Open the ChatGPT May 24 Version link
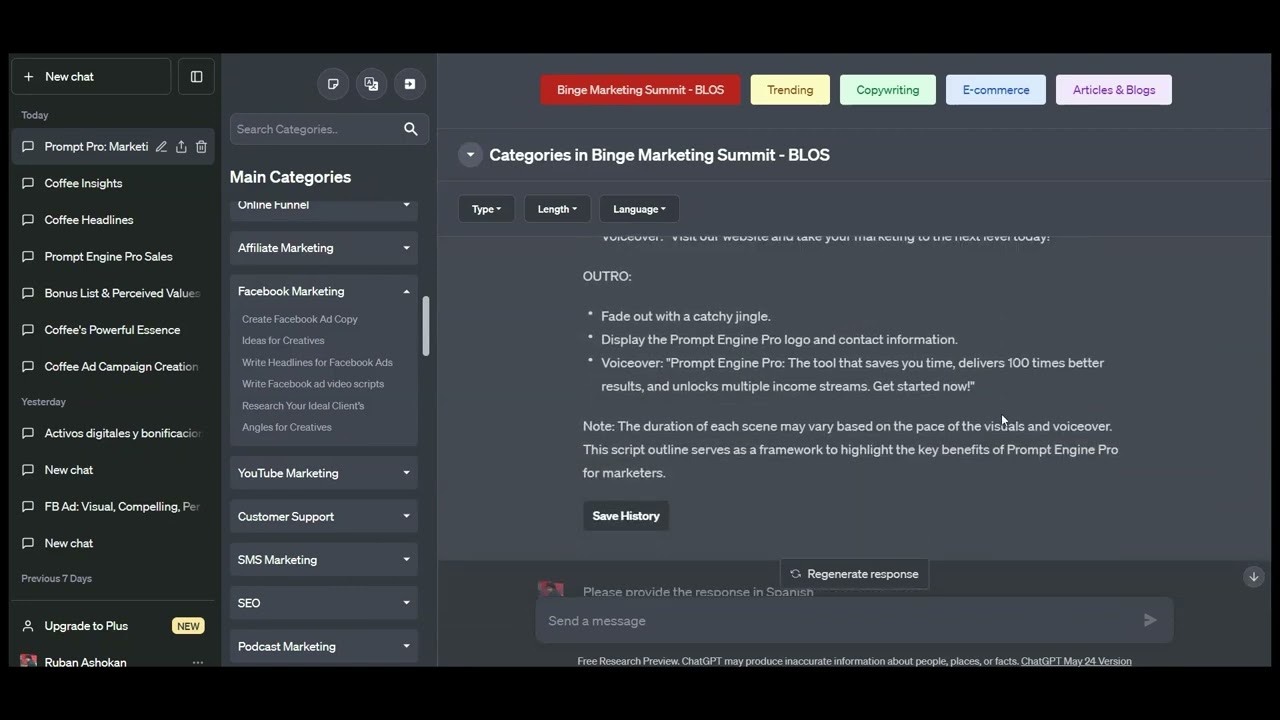 [1076, 661]
